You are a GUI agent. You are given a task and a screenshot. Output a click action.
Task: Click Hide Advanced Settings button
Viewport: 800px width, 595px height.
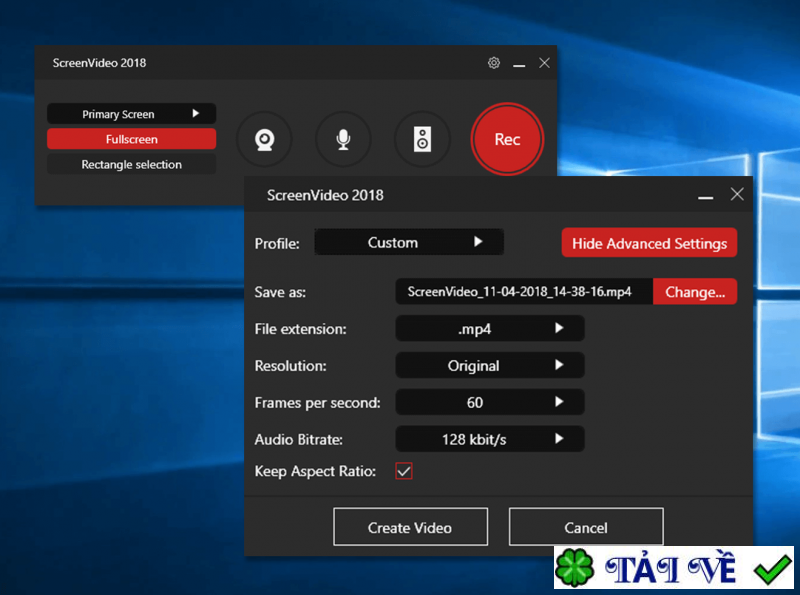649,243
